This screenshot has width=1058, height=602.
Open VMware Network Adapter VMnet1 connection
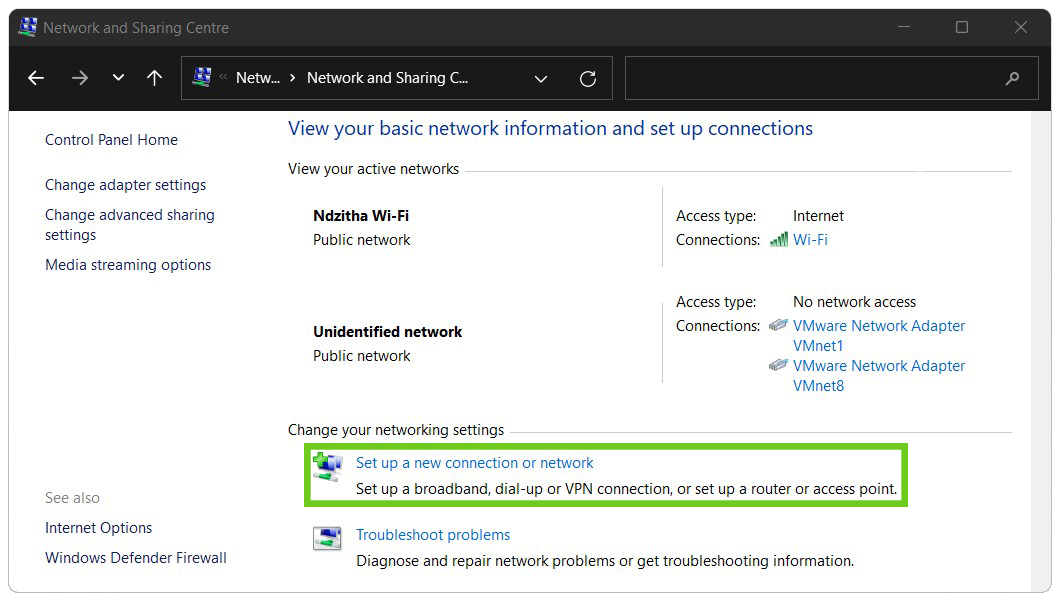pos(878,335)
